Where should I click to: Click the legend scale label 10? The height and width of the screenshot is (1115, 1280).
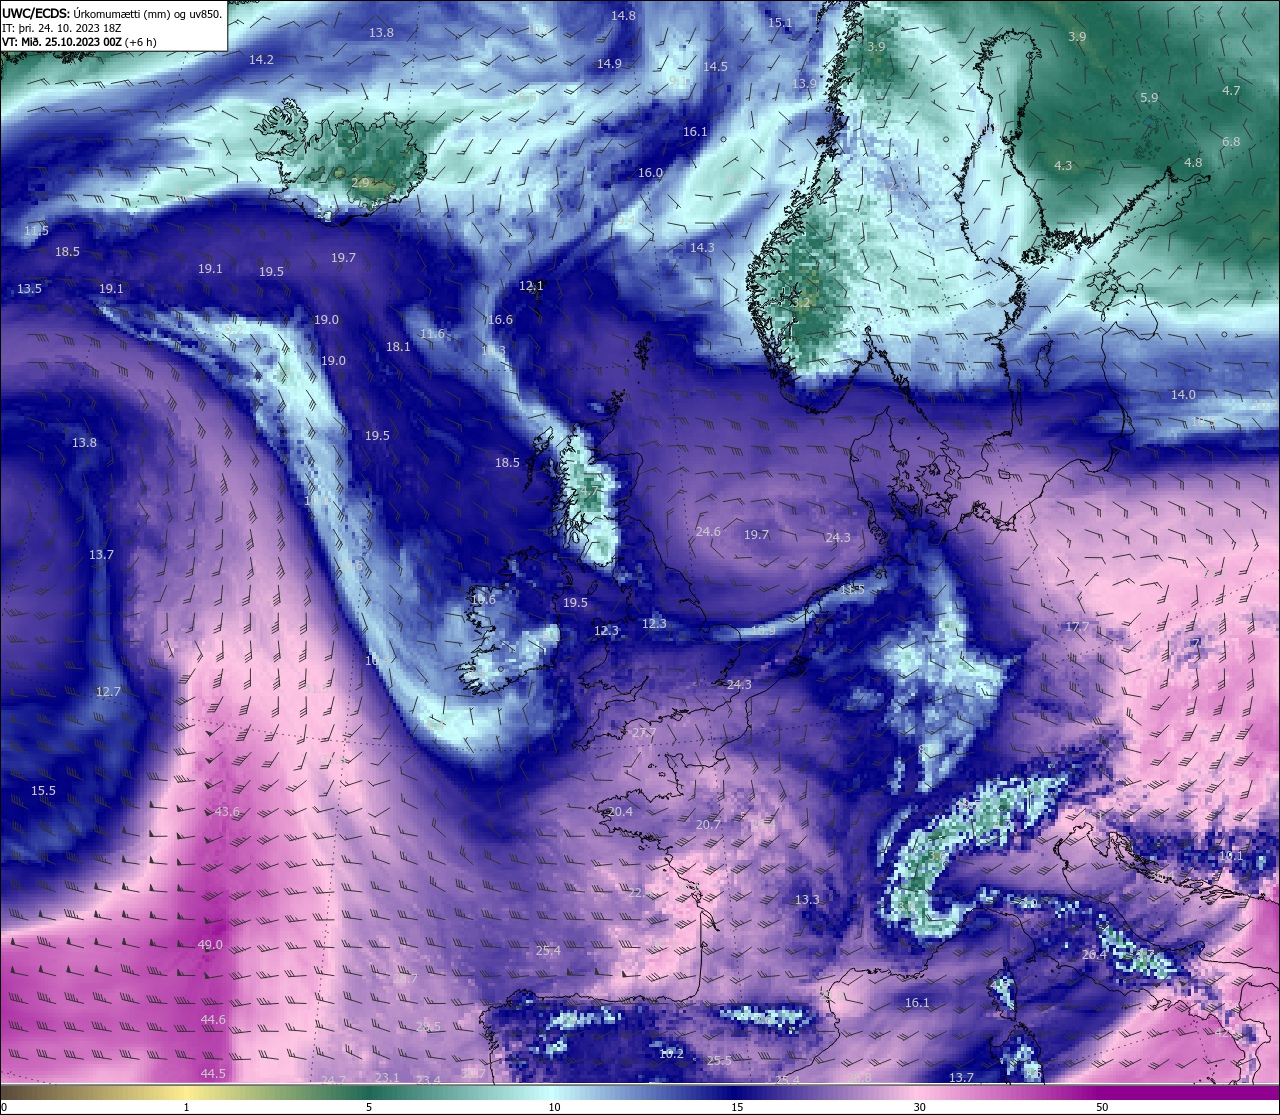click(553, 1107)
